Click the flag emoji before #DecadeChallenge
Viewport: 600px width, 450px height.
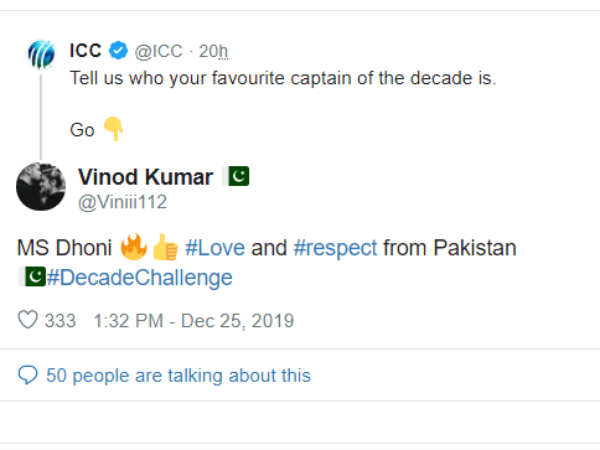pos(32,277)
